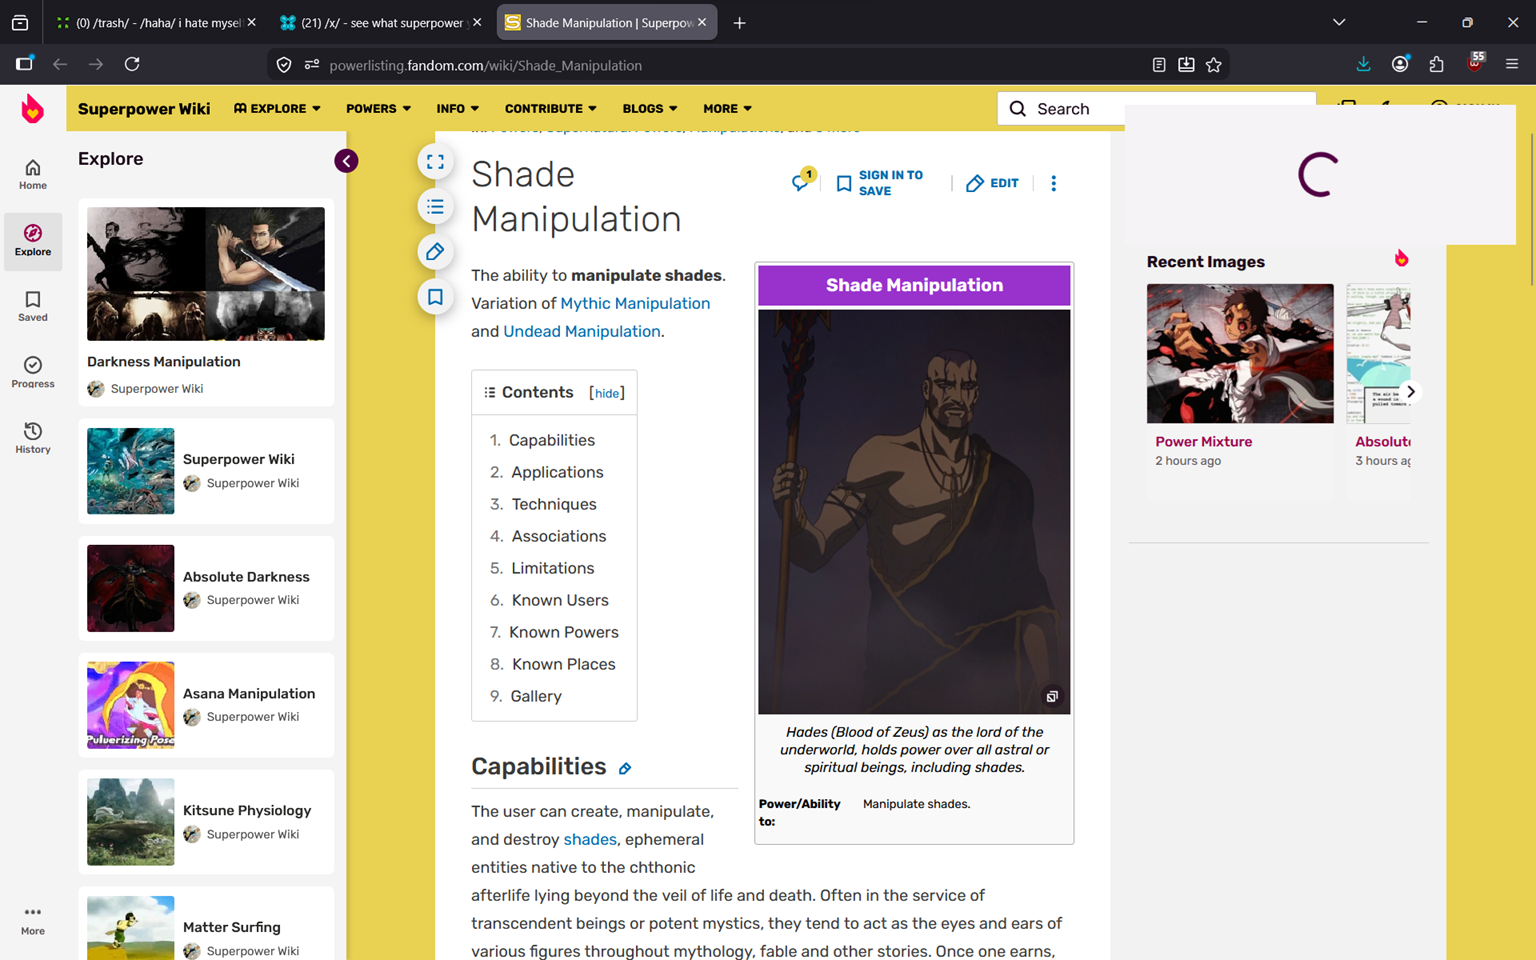This screenshot has height=960, width=1536.
Task: Jump to Capabilities in the Contents
Action: 552,440
